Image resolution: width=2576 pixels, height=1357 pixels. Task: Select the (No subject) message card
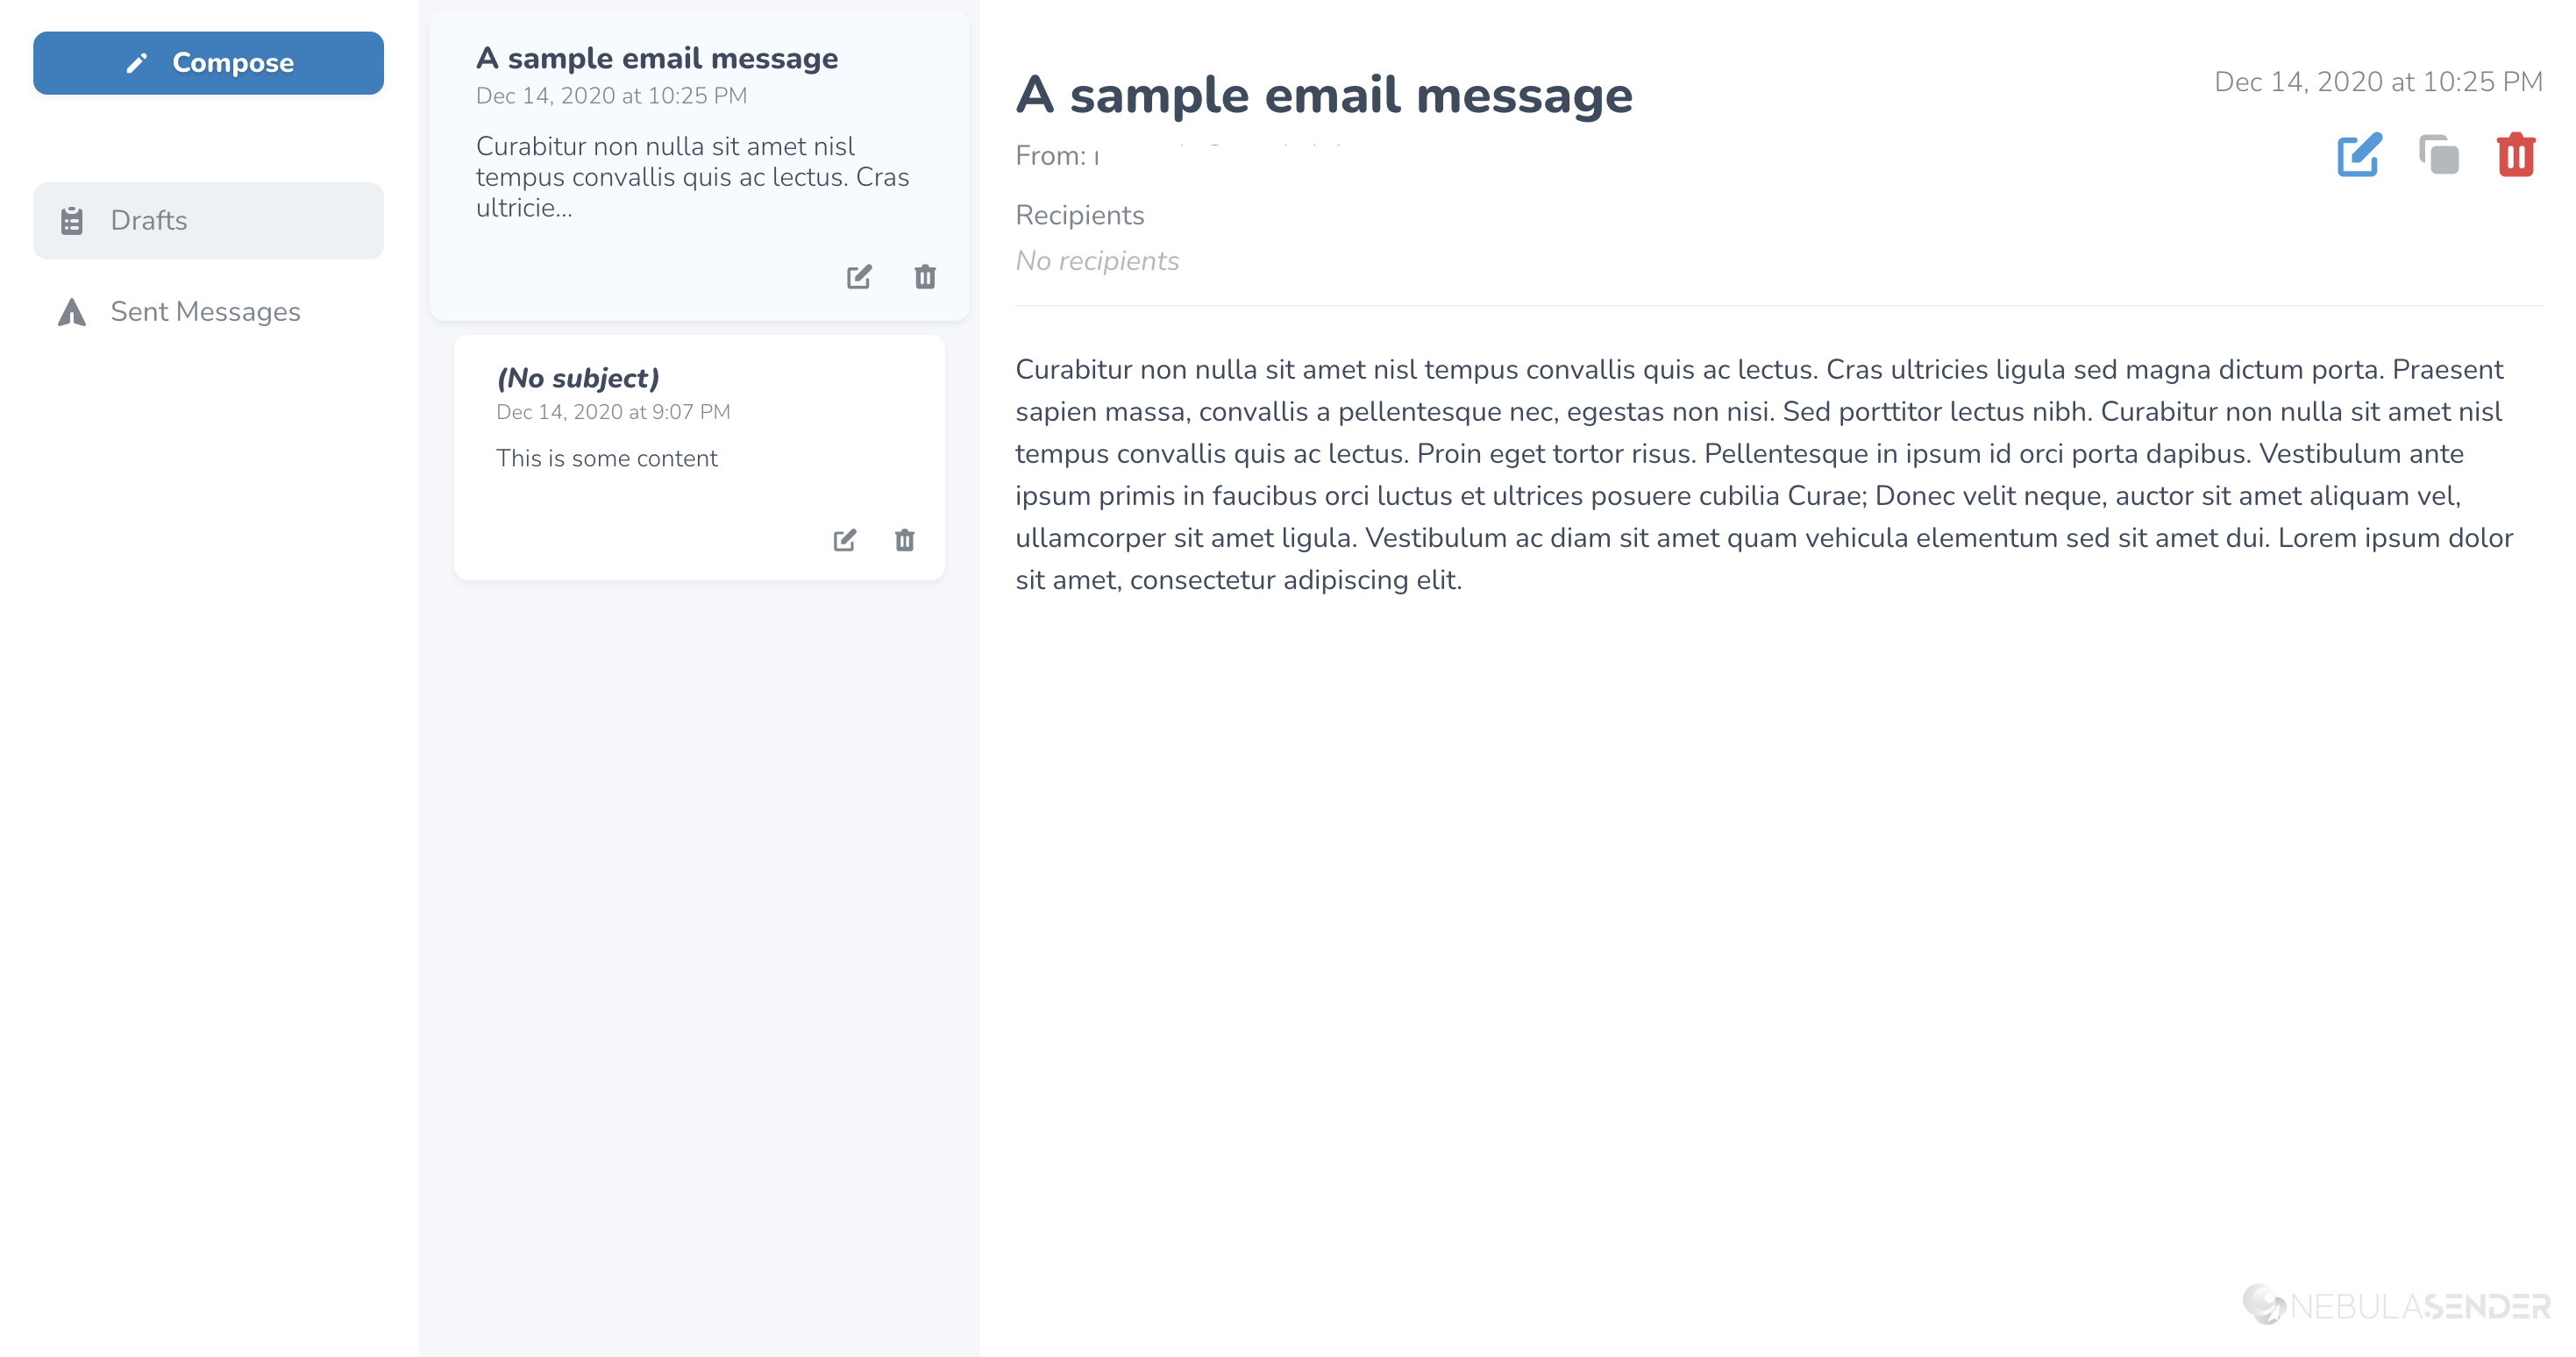click(699, 457)
